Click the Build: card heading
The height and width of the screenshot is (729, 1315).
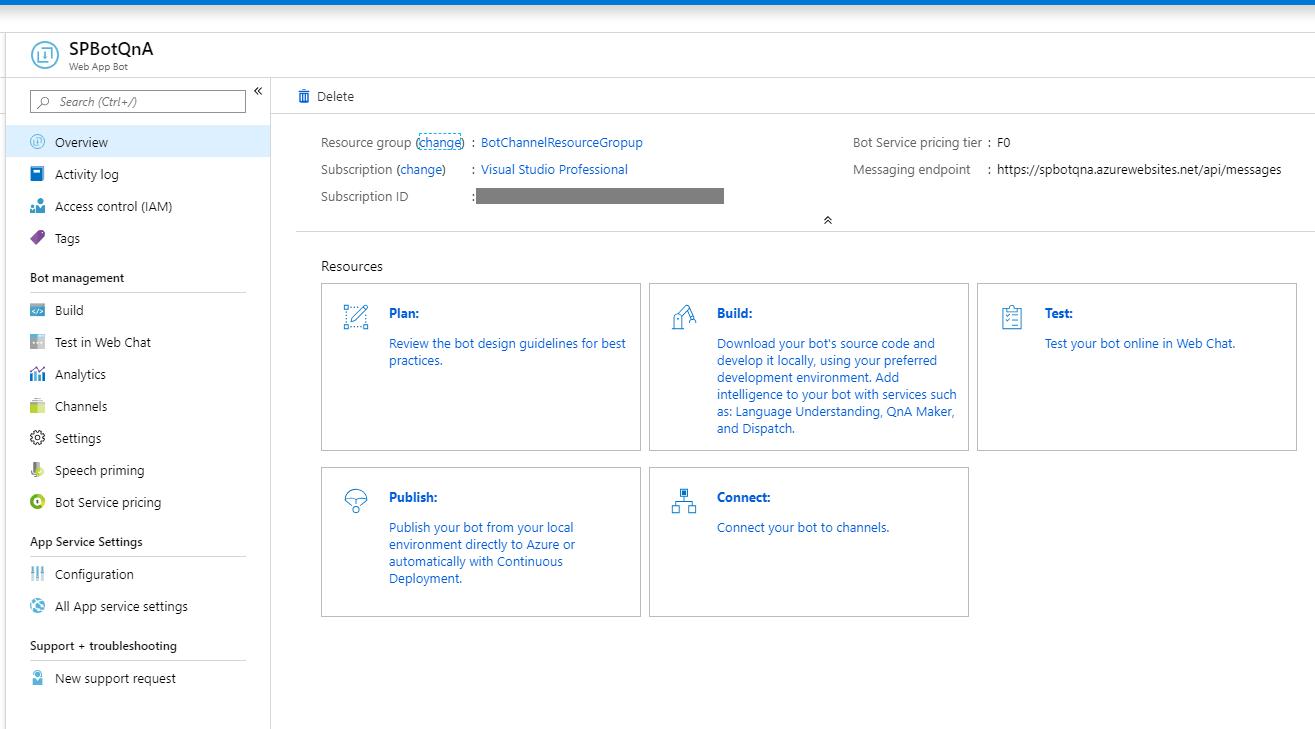point(735,313)
